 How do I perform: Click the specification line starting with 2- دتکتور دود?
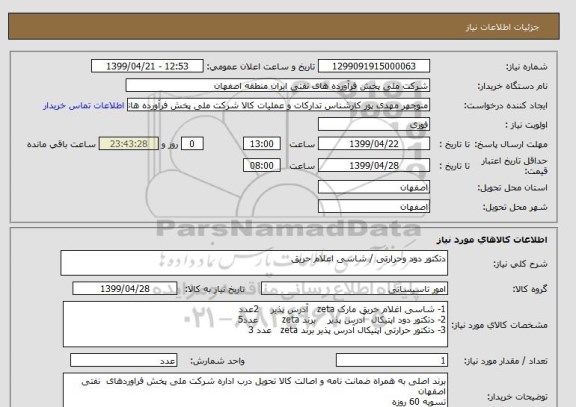click(x=341, y=320)
